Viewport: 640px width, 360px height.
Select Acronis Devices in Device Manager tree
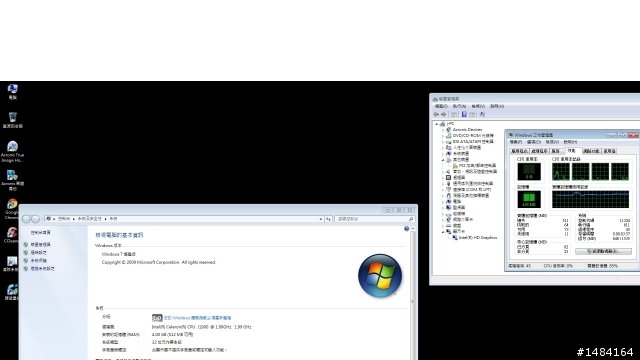(467, 129)
